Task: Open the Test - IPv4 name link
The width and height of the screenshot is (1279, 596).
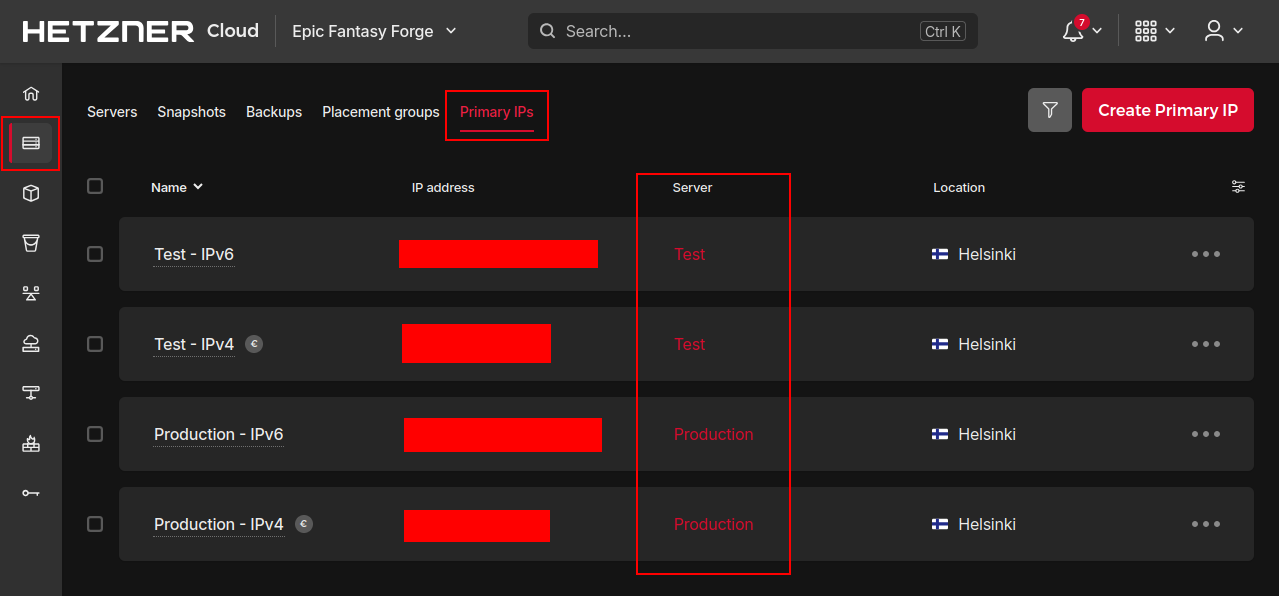Action: (x=194, y=344)
